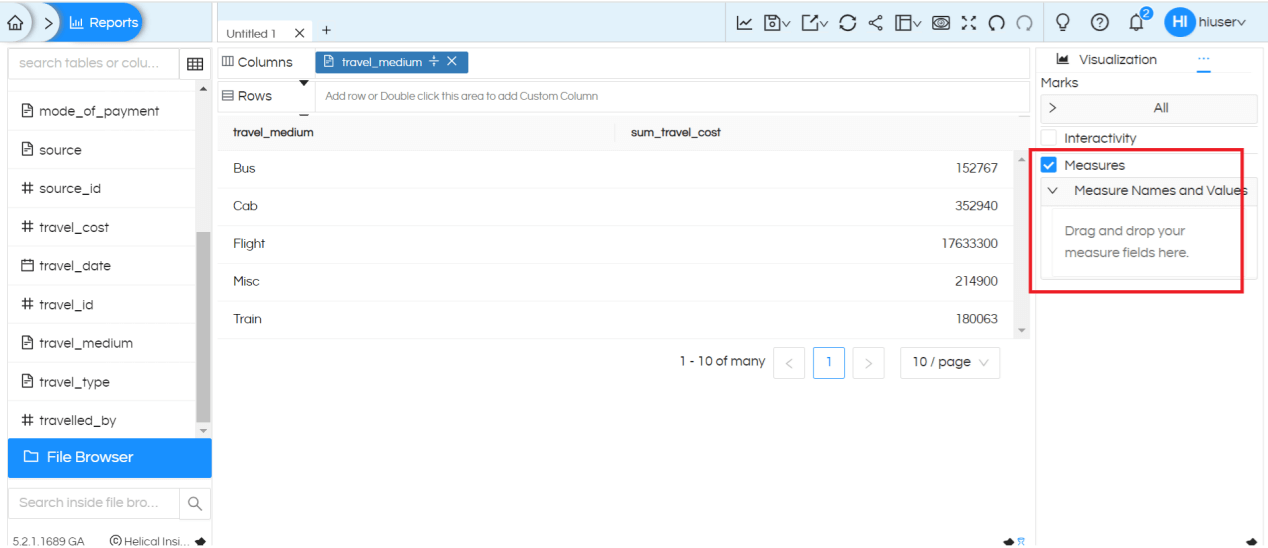Enter fullscreen with the expand arrows icon
The width and height of the screenshot is (1268, 548).
pos(969,22)
